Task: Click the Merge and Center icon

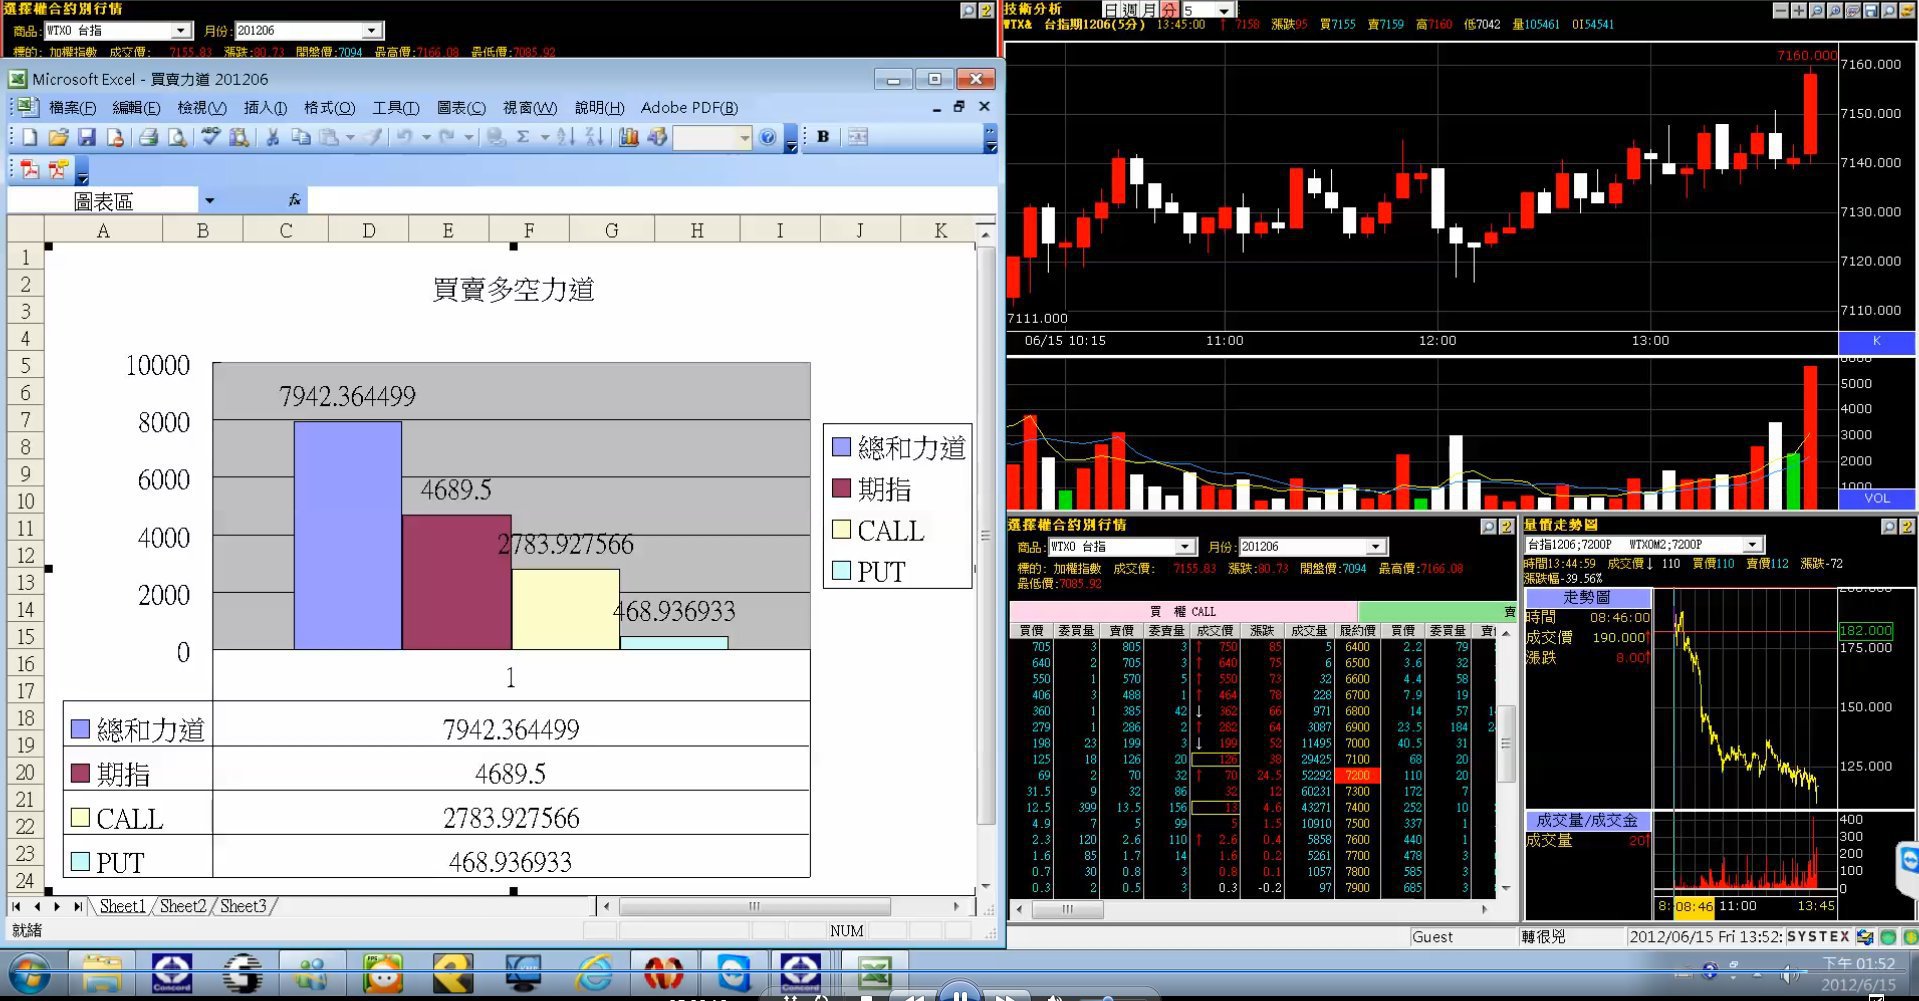Action: pos(858,137)
